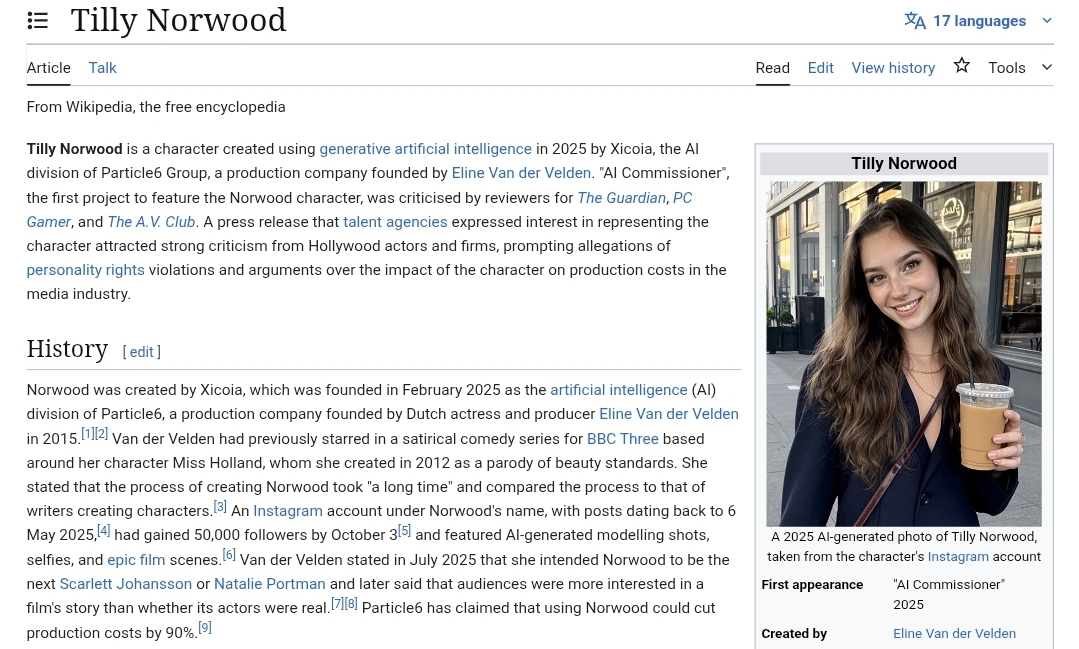Open the Tools menu
Viewport: 1079px width, 649px height.
1007,67
